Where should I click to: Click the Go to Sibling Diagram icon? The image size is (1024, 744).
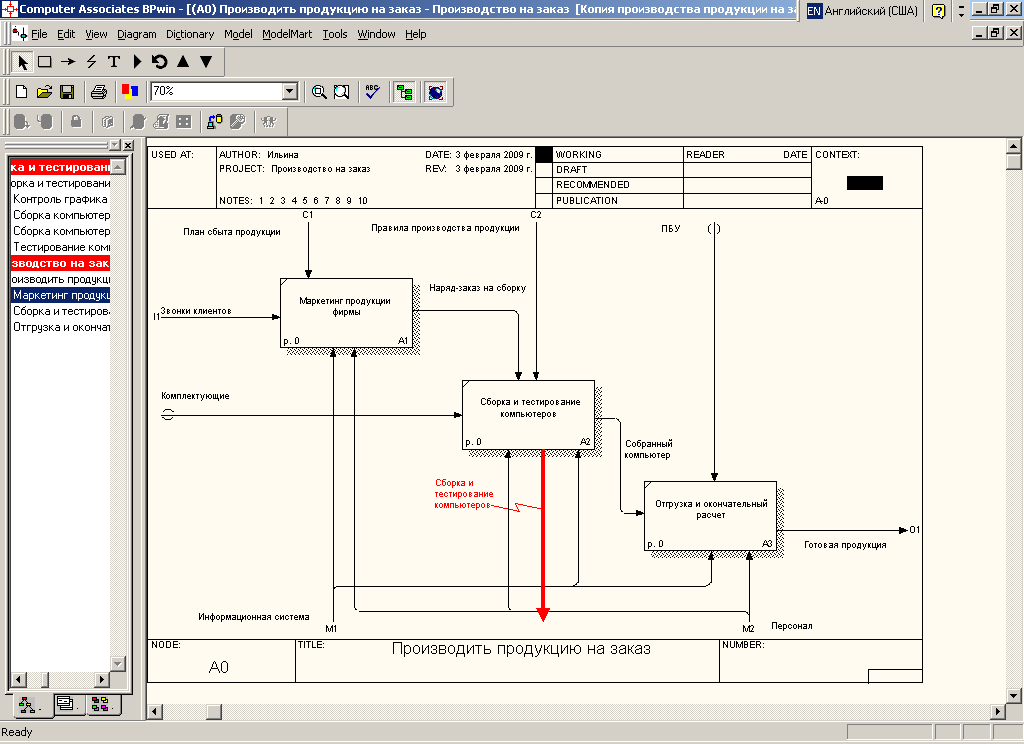(x=160, y=62)
